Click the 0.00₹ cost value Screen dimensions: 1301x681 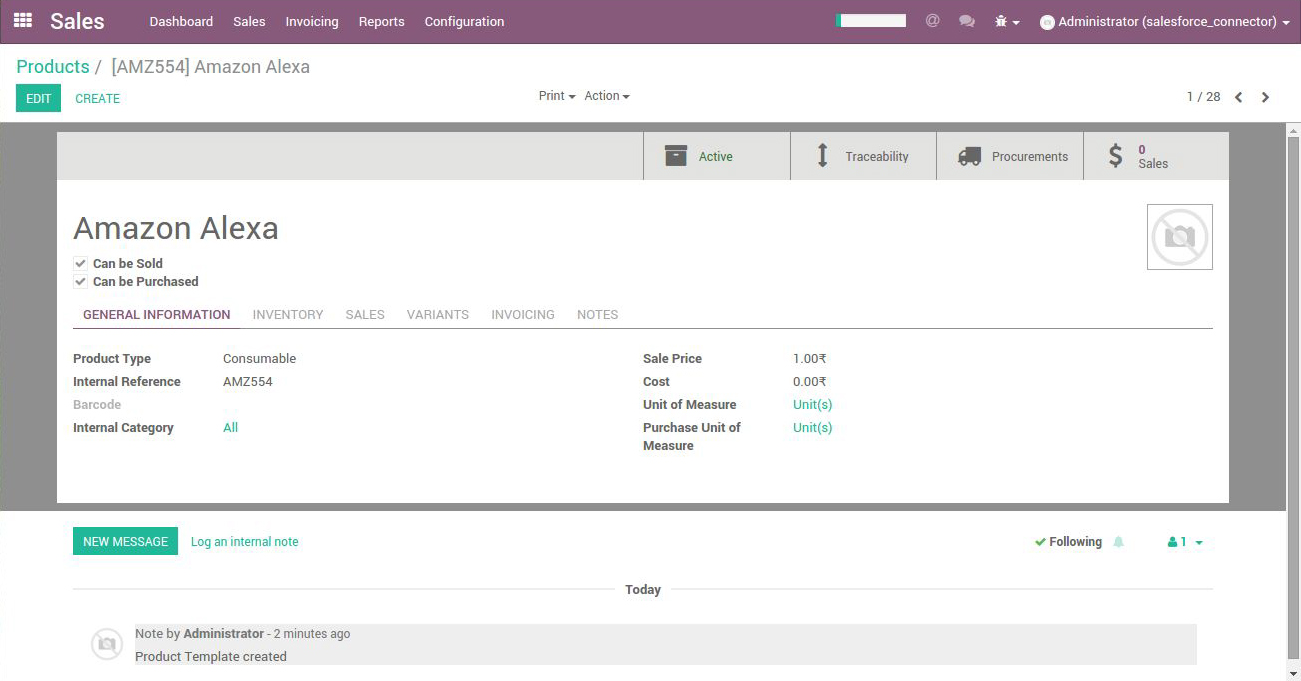(810, 382)
